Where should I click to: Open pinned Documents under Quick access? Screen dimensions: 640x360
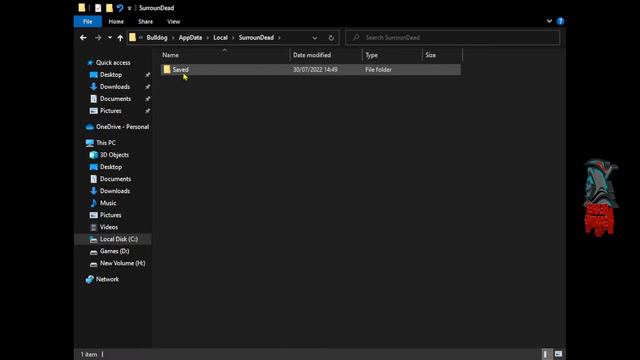pos(116,99)
